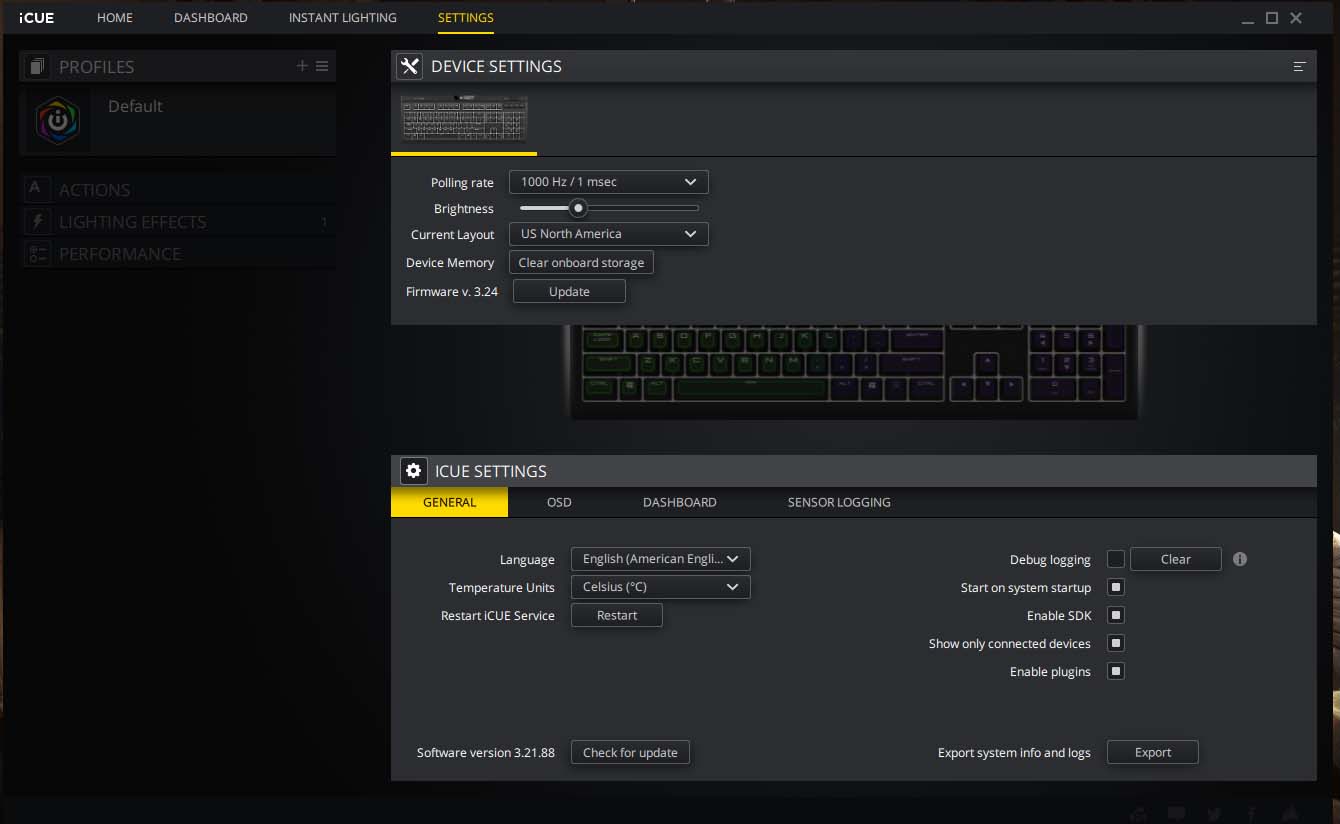Click the Performance section icon
This screenshot has width=1340, height=824.
[37, 253]
